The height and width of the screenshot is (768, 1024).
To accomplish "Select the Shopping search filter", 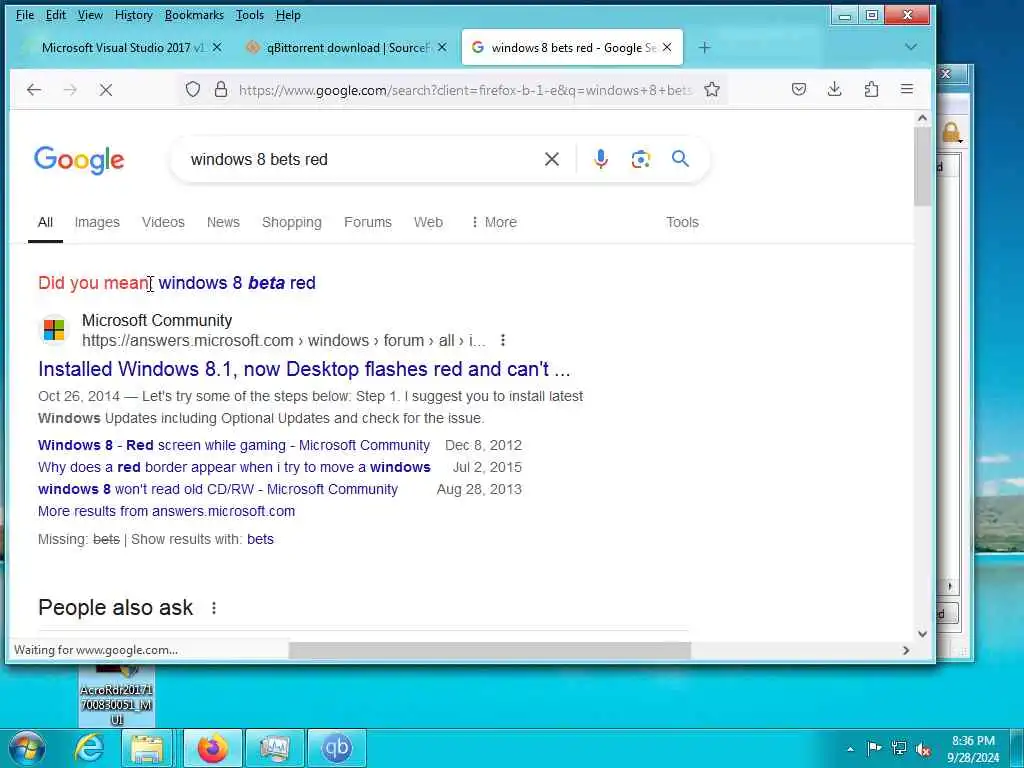I will click(x=291, y=222).
